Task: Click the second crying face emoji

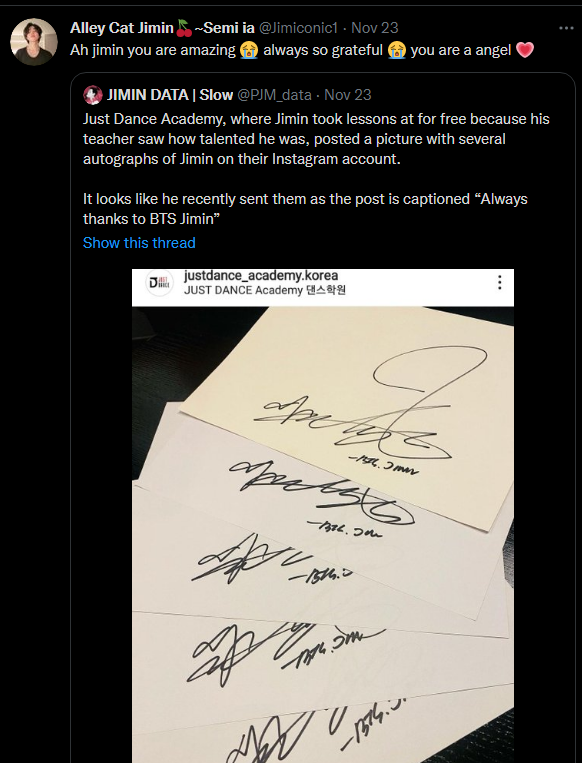Action: pos(397,50)
